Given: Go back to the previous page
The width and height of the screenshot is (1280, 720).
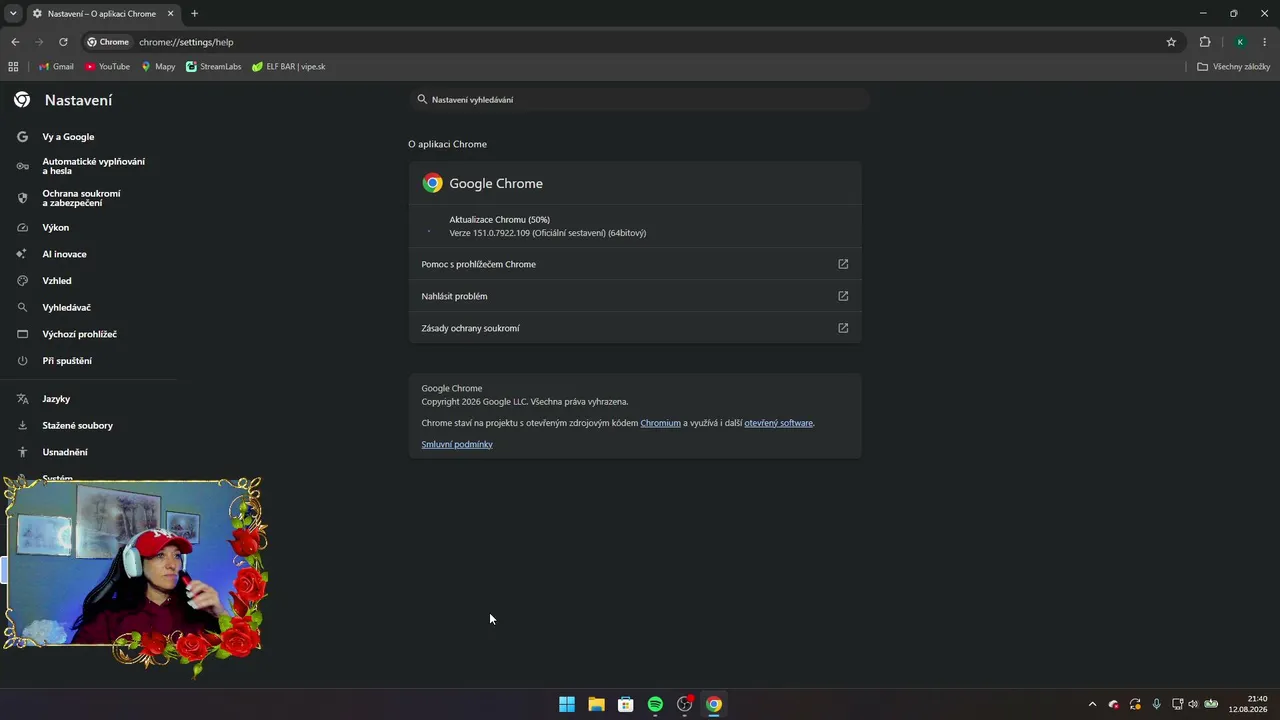Looking at the screenshot, I should (x=15, y=42).
